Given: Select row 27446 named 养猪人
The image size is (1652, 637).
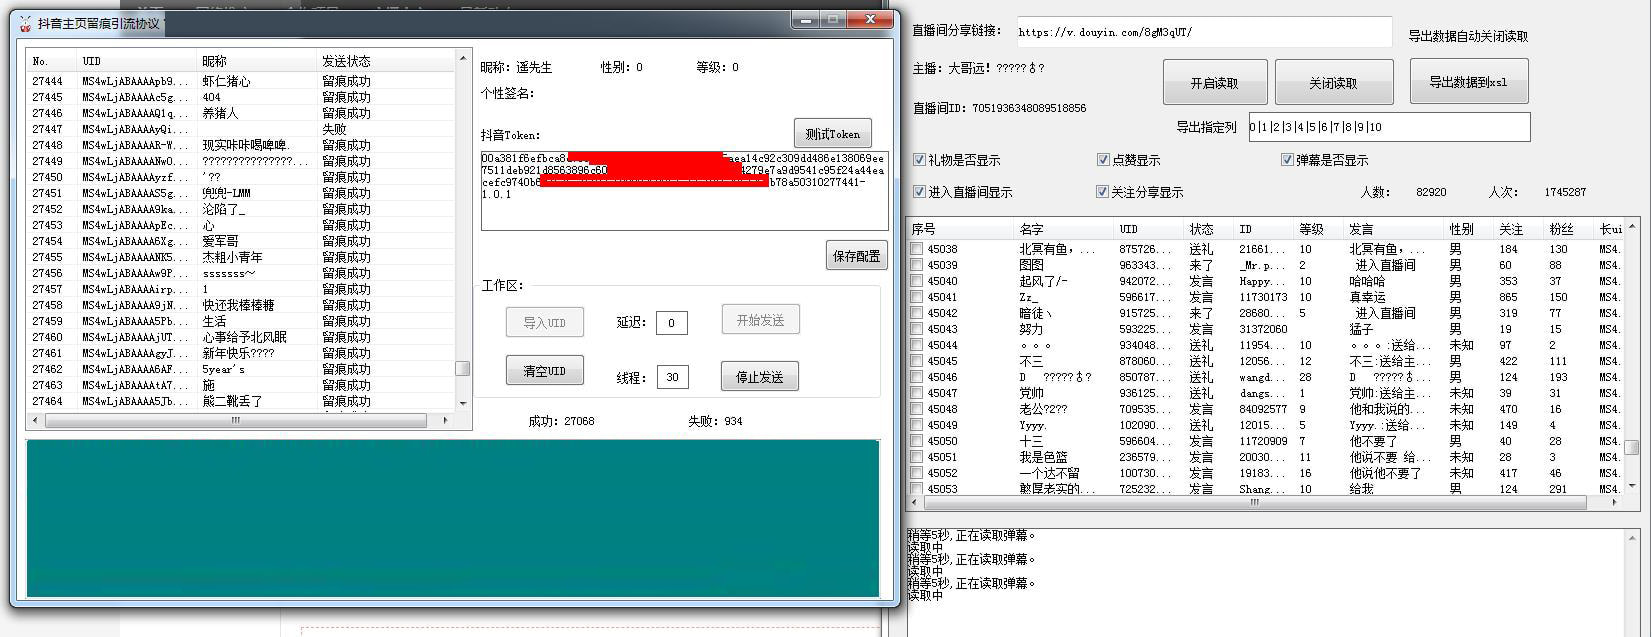Looking at the screenshot, I should 241,113.
